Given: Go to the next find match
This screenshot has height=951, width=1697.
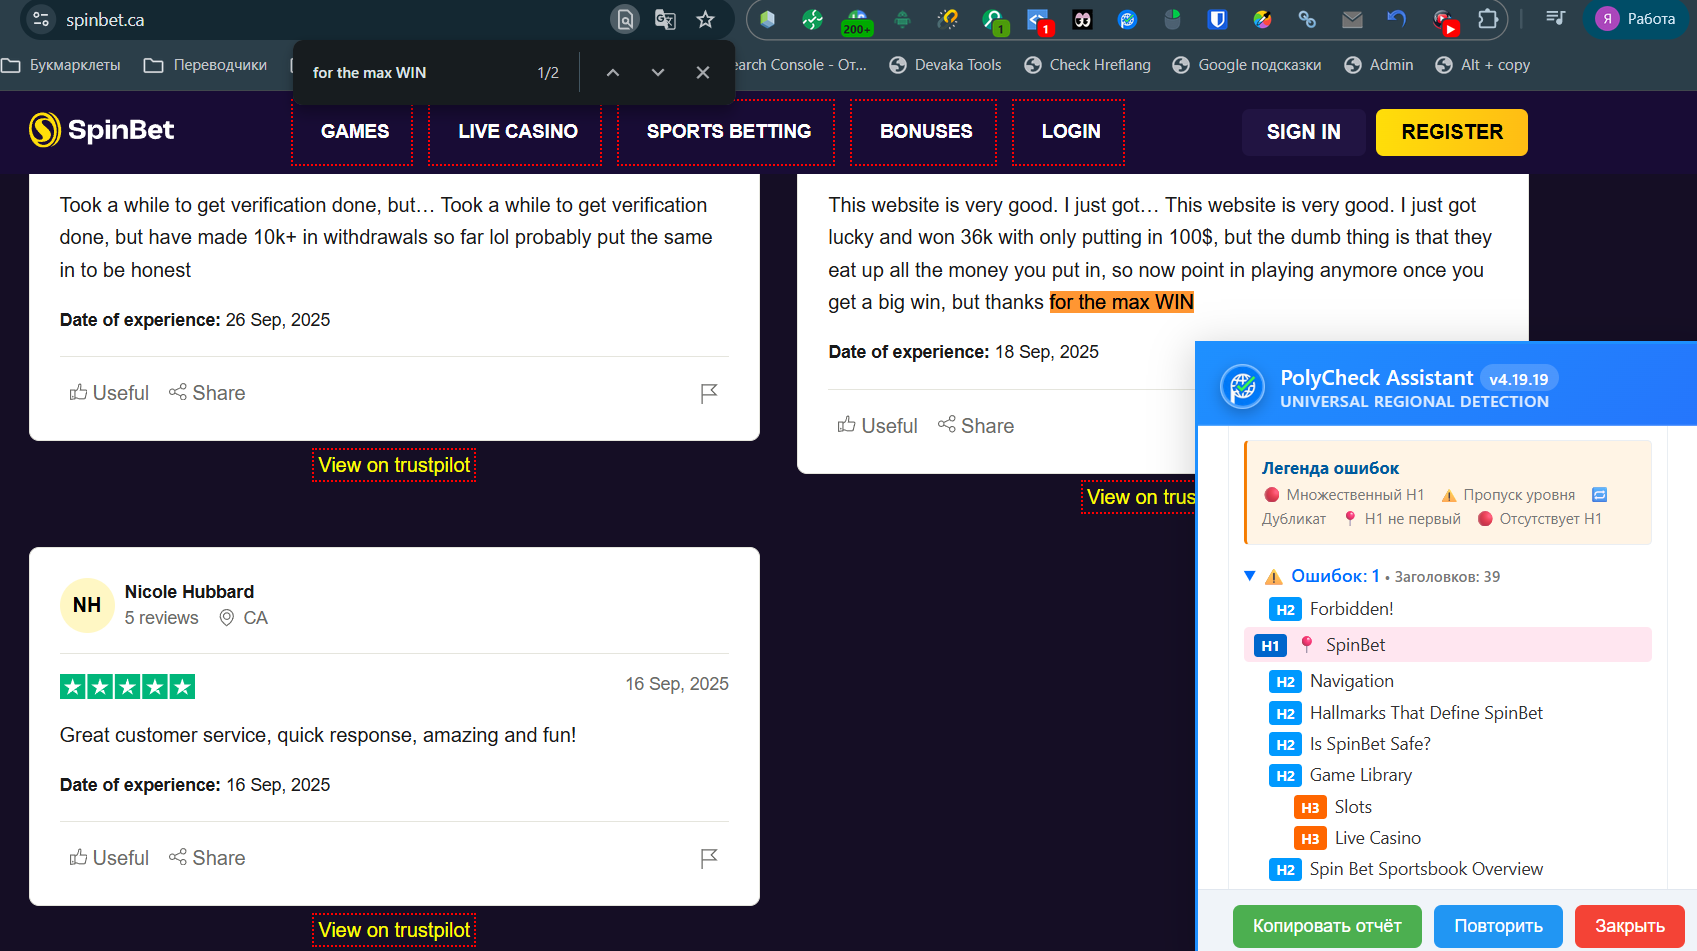Looking at the screenshot, I should coord(658,73).
